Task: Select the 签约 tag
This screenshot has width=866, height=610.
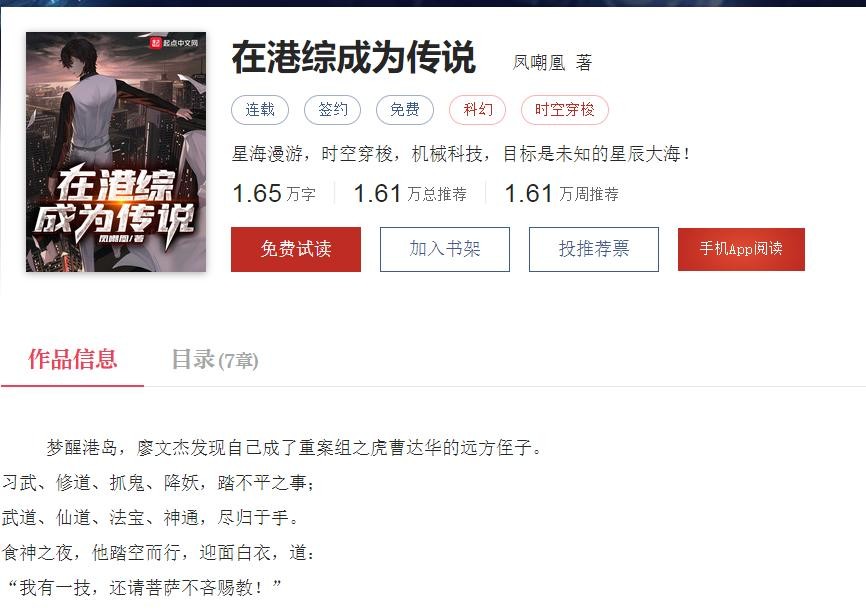Action: (332, 109)
